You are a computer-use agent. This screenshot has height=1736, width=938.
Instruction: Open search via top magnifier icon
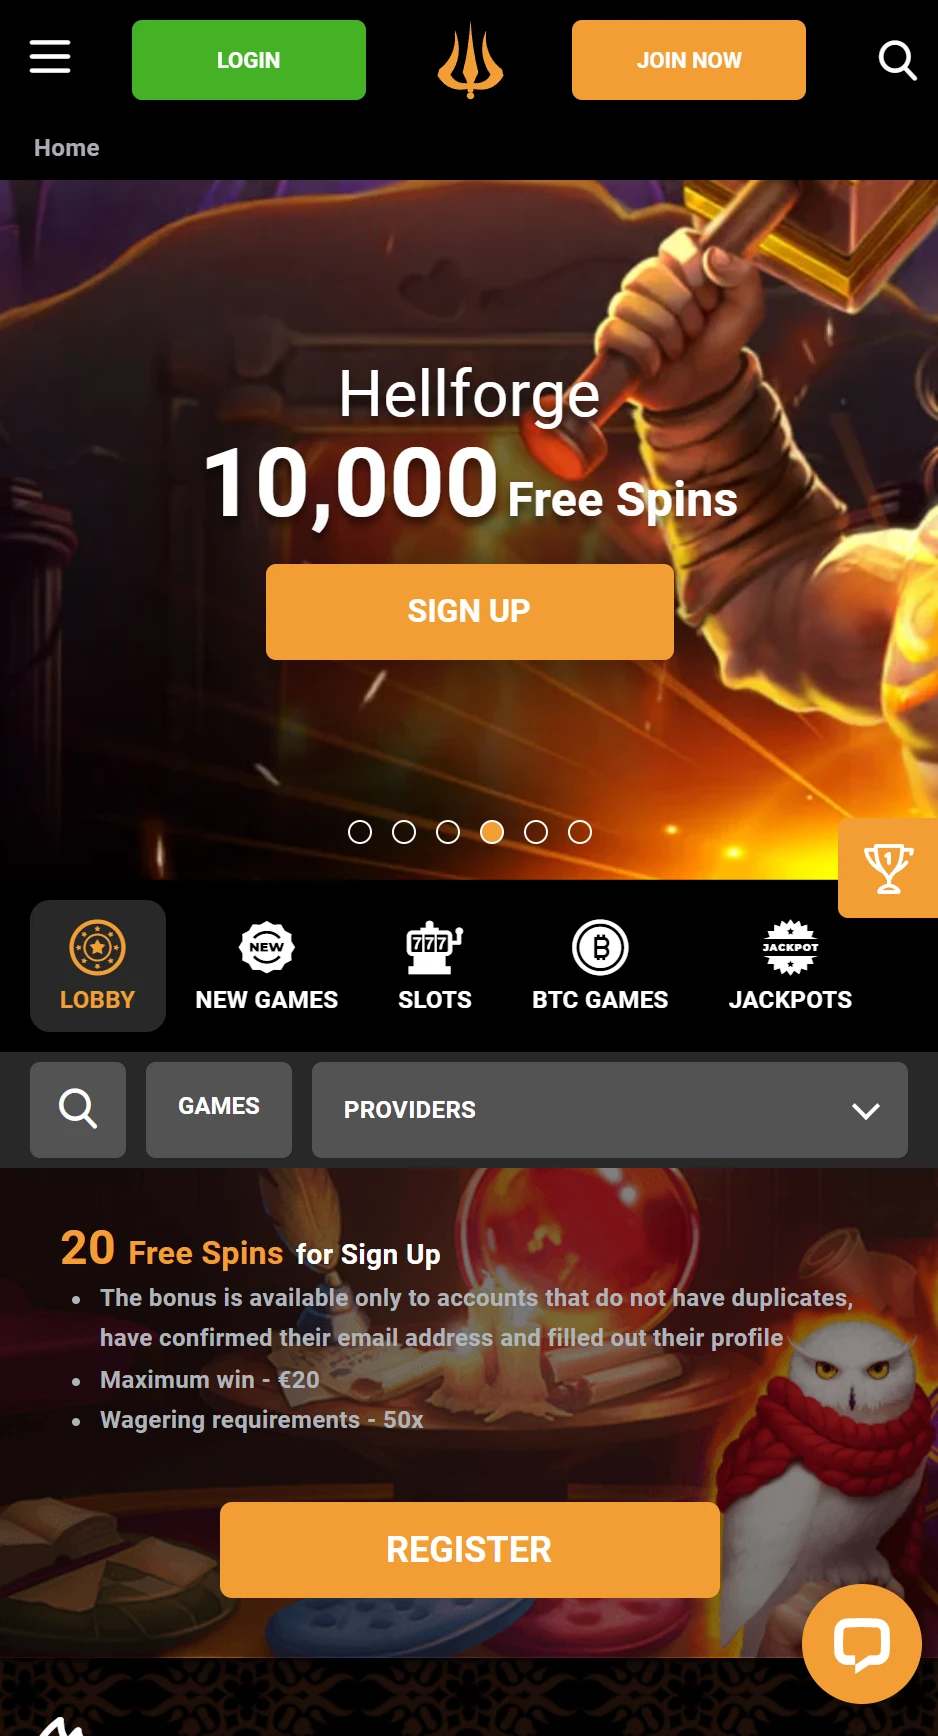pyautogui.click(x=897, y=60)
